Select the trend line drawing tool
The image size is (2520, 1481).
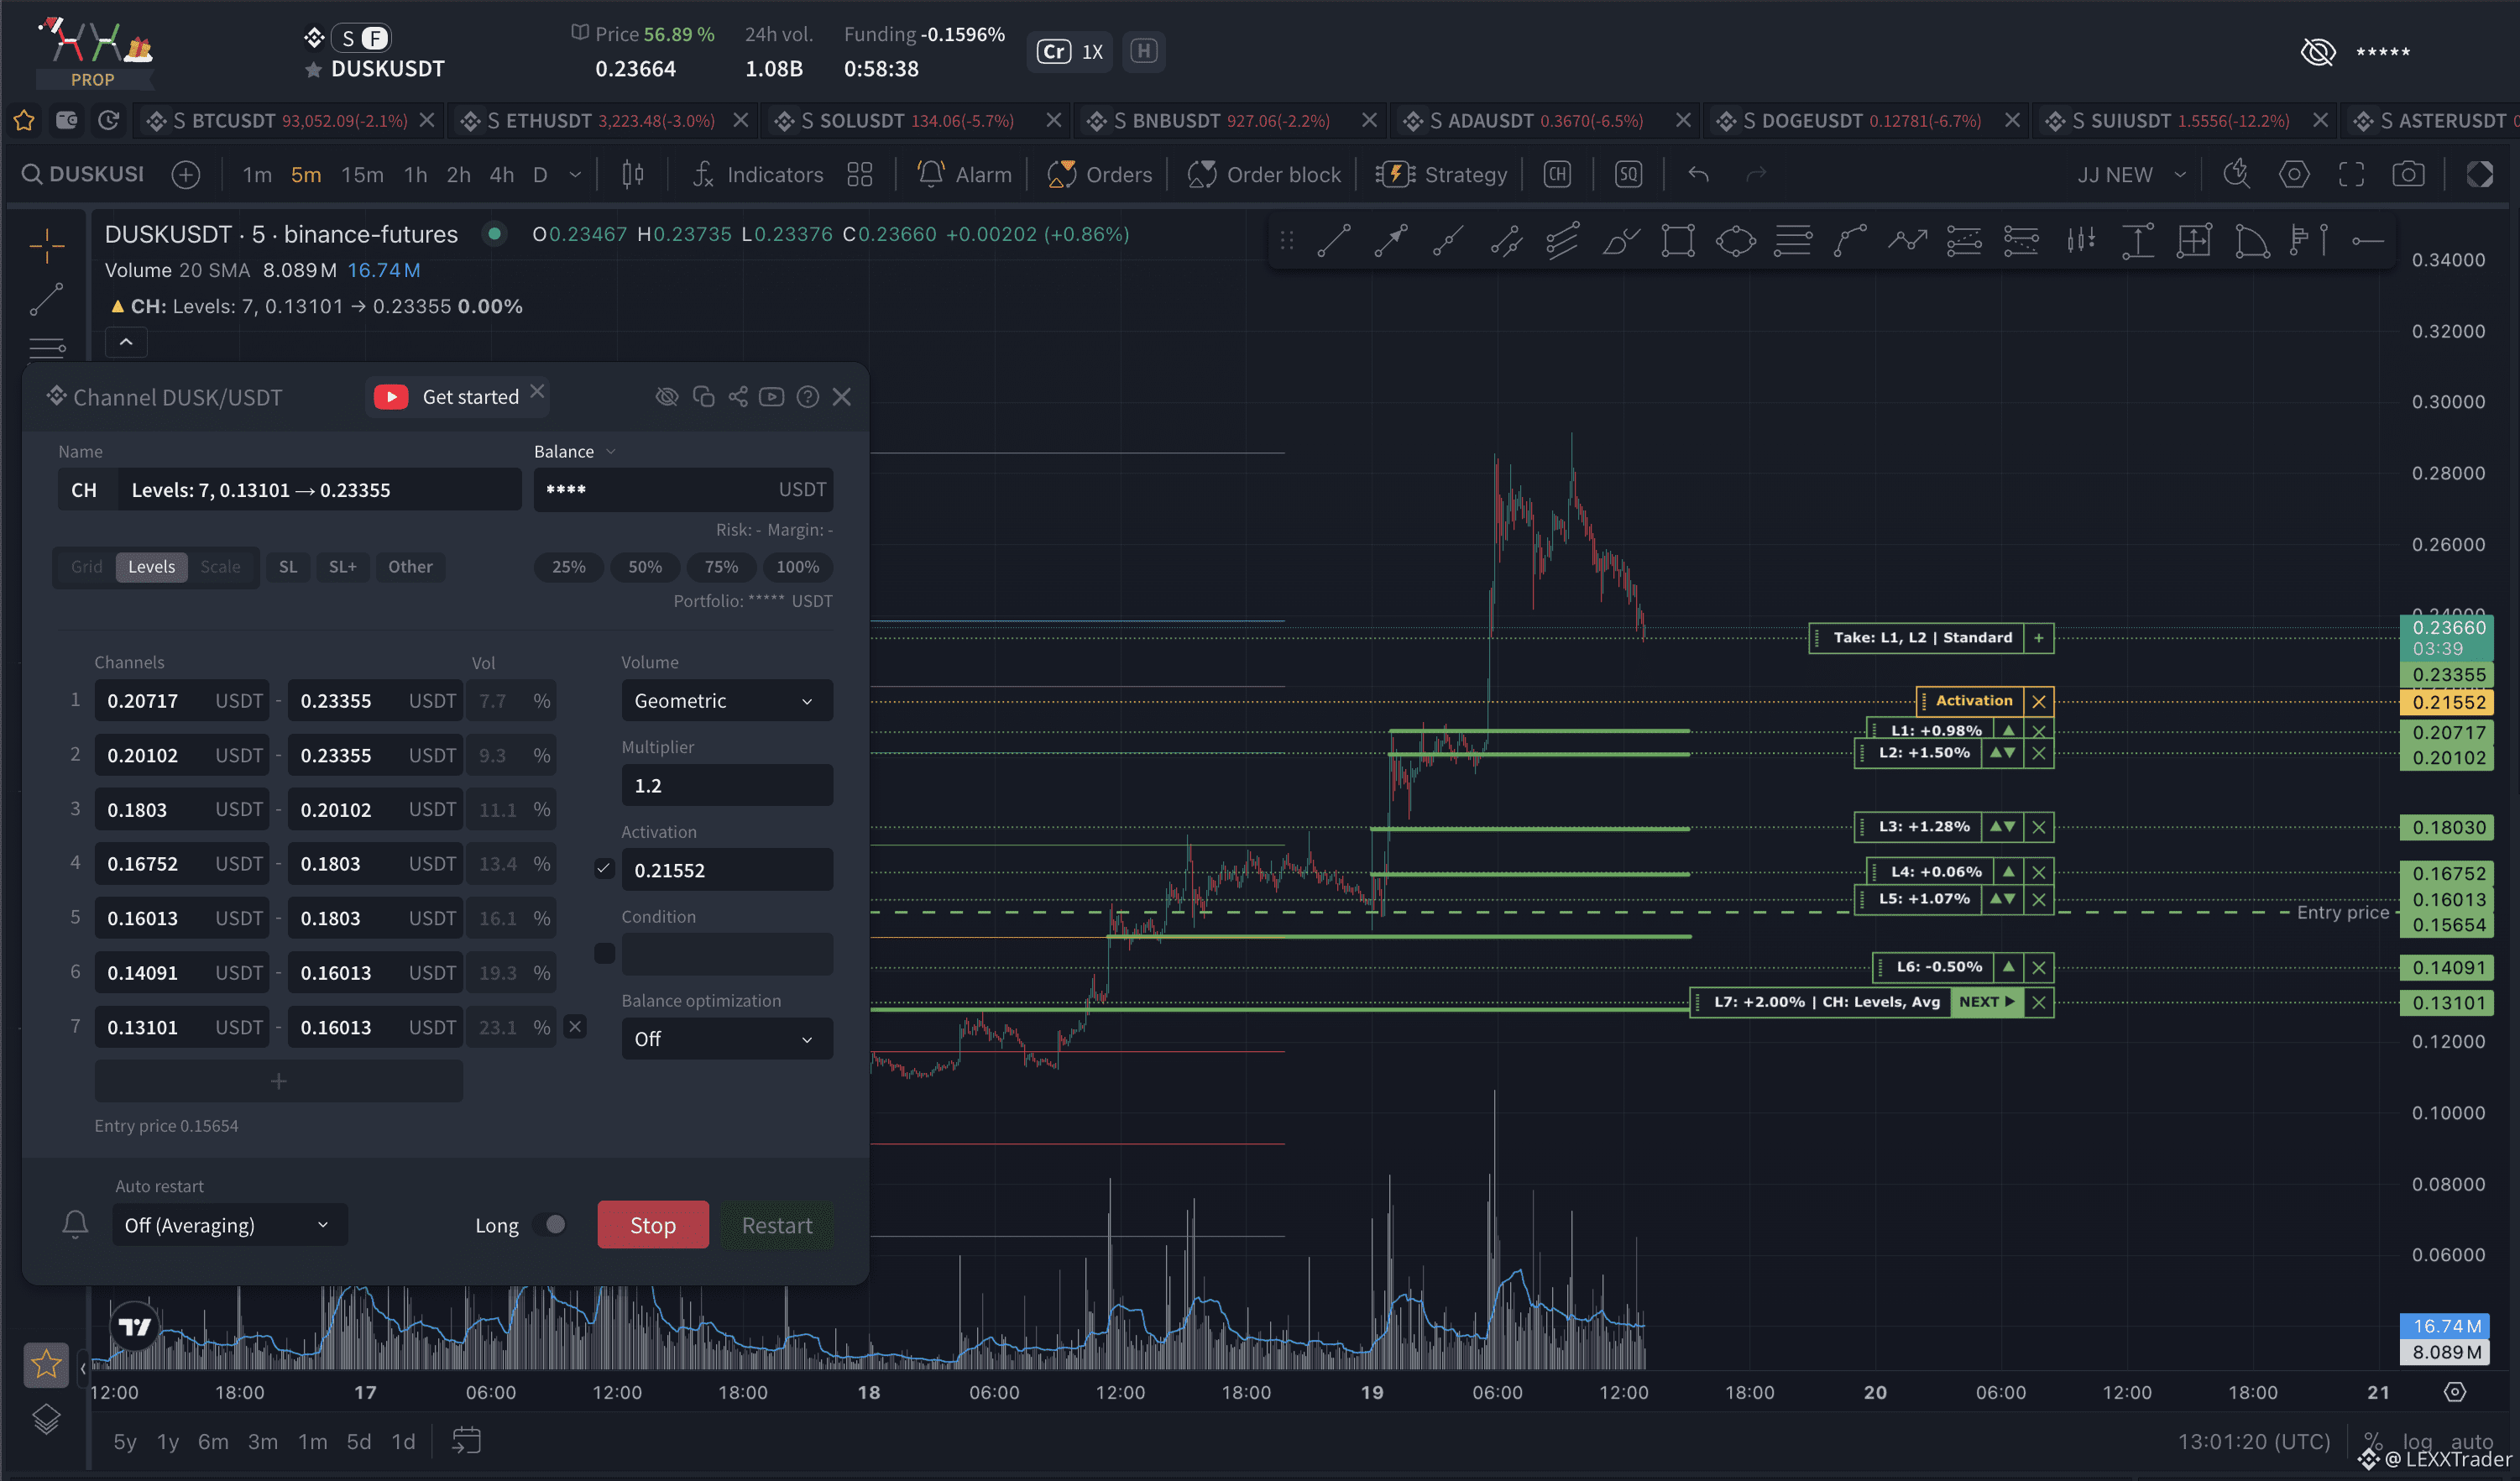1334,241
